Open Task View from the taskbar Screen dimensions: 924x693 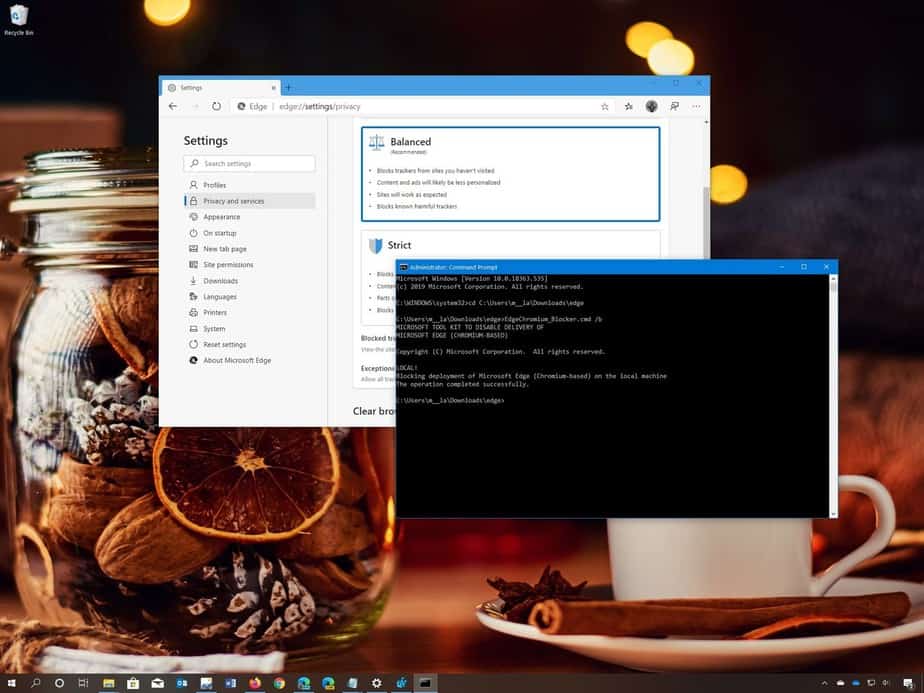click(x=83, y=683)
